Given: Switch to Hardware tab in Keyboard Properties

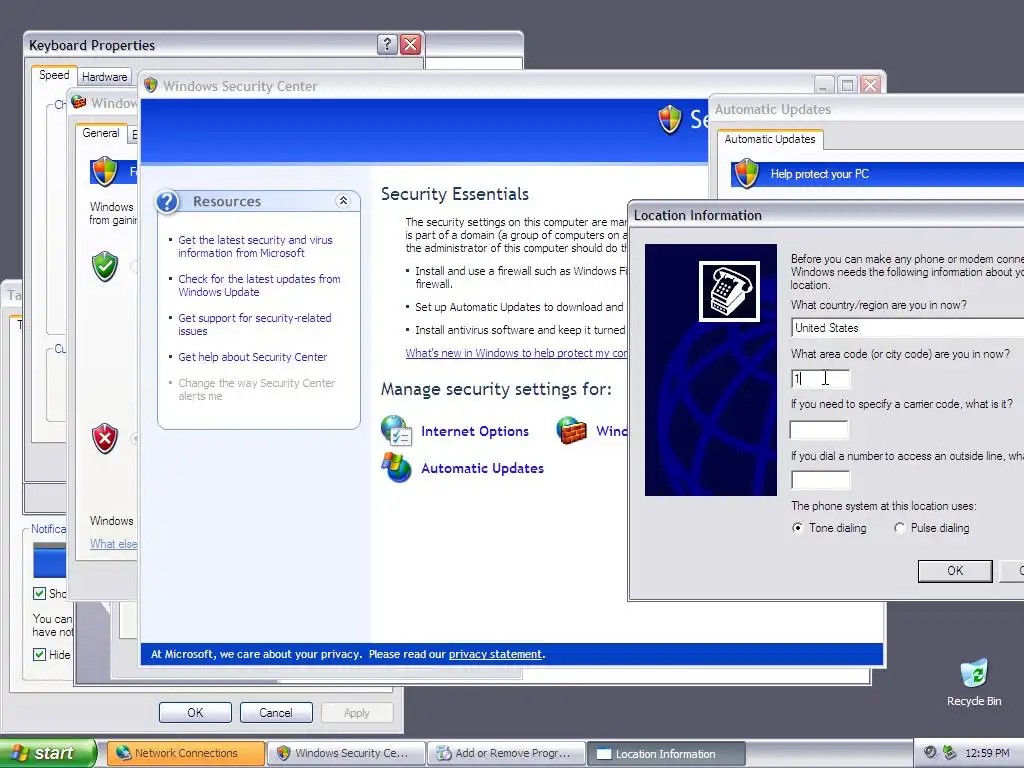Looking at the screenshot, I should 104,76.
